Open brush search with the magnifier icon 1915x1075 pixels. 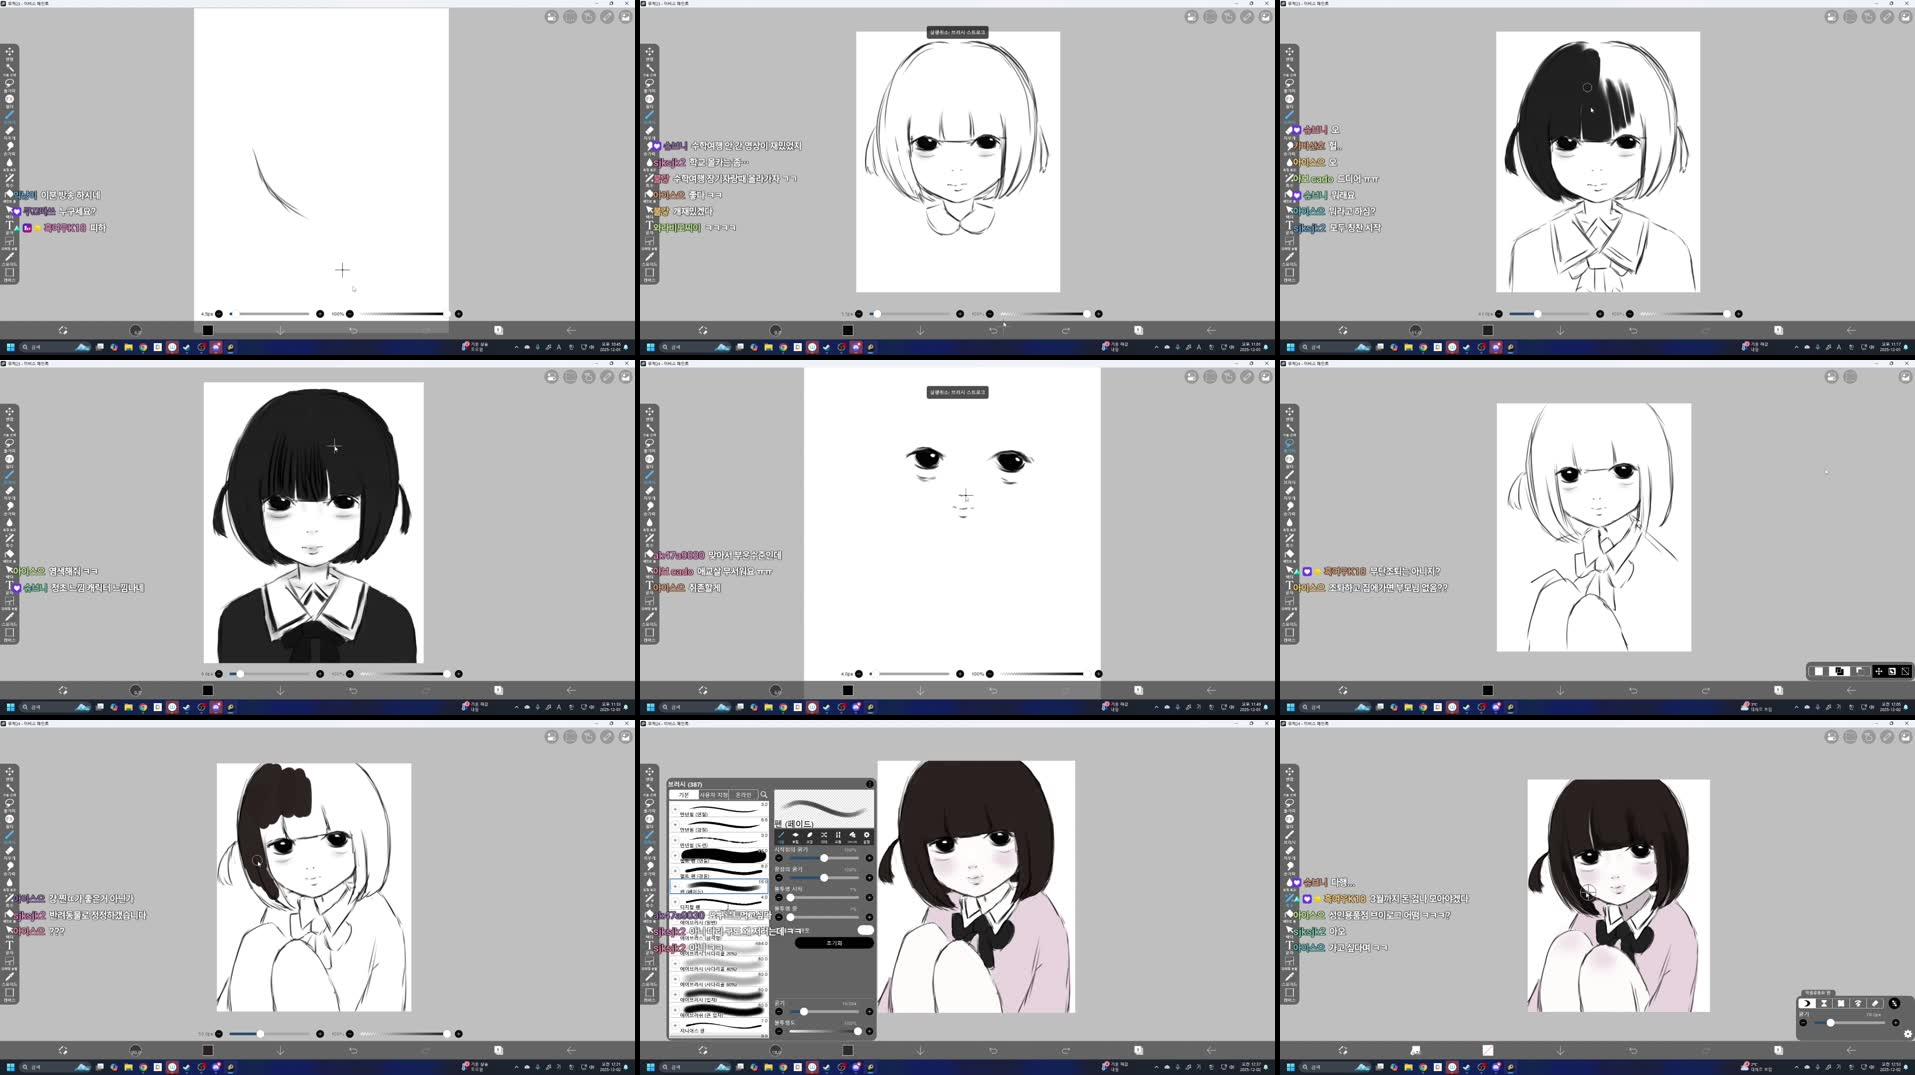click(x=762, y=795)
